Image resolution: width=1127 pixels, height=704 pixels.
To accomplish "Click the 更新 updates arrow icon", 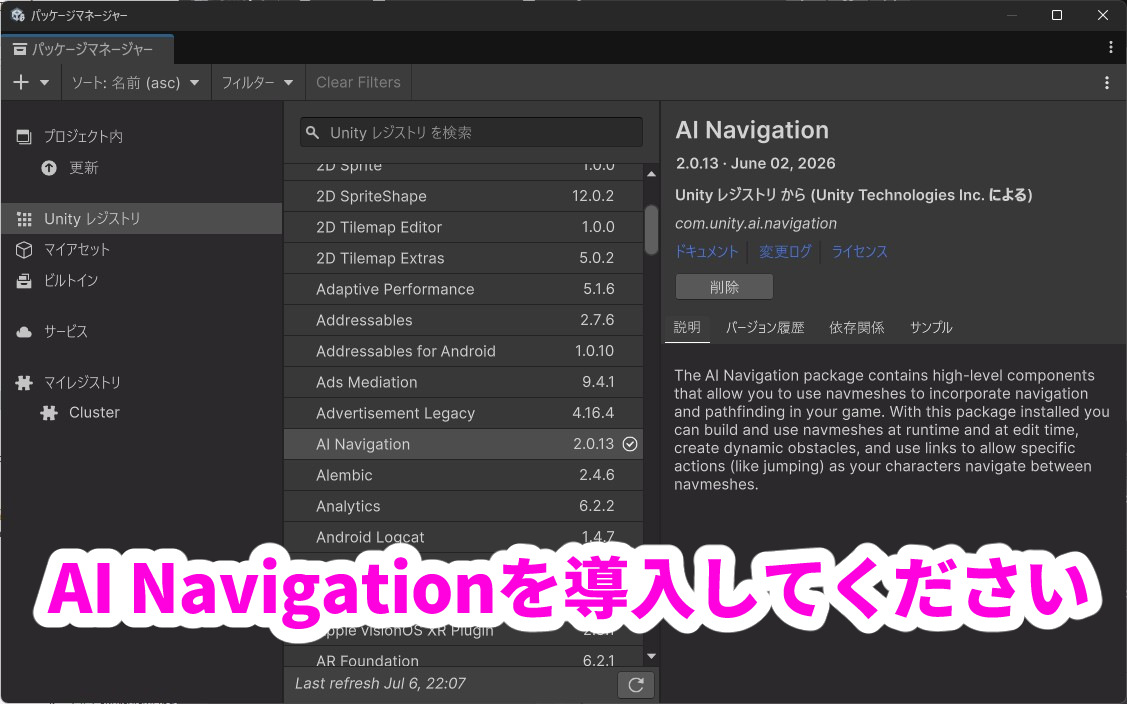I will pyautogui.click(x=49, y=168).
